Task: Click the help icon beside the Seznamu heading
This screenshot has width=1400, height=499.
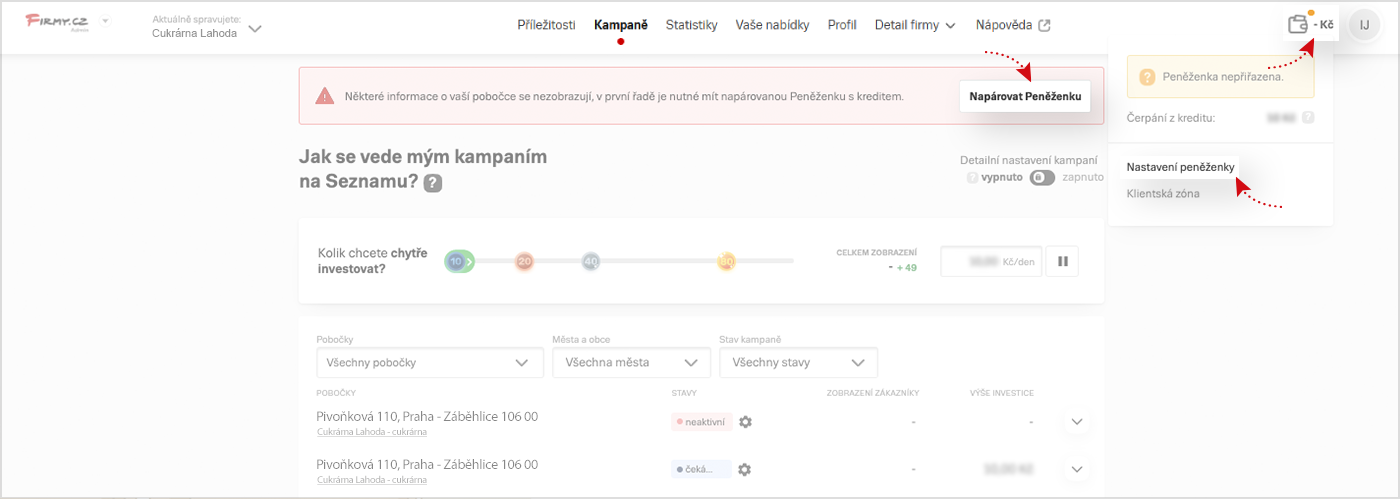Action: click(433, 183)
